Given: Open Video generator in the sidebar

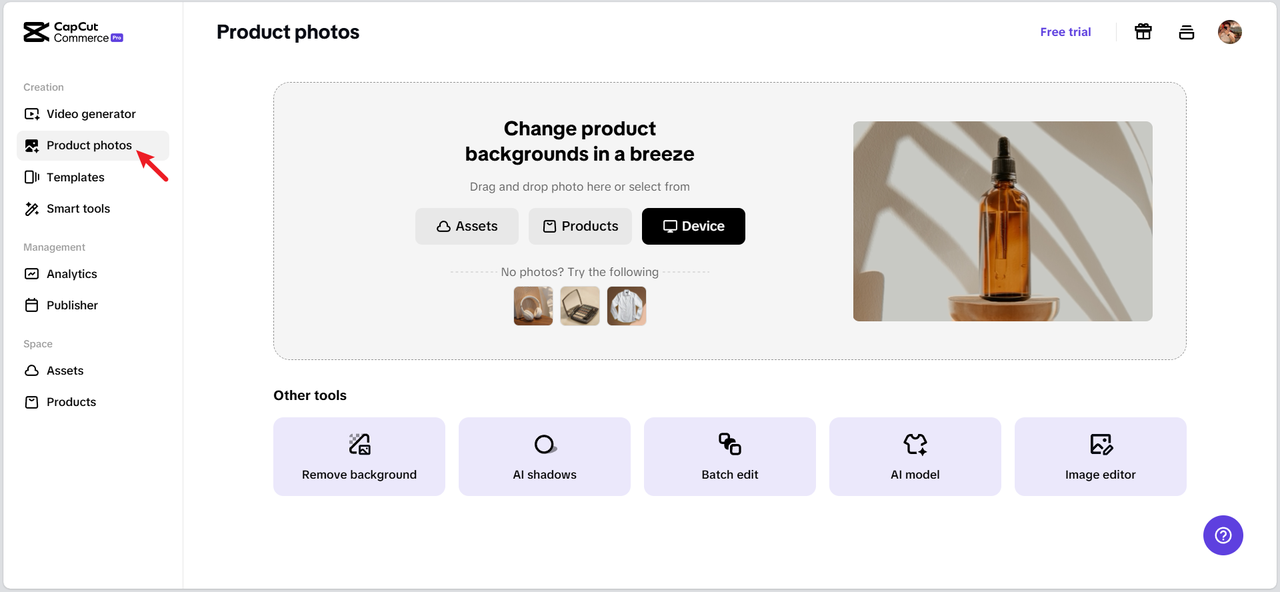Looking at the screenshot, I should click(90, 114).
